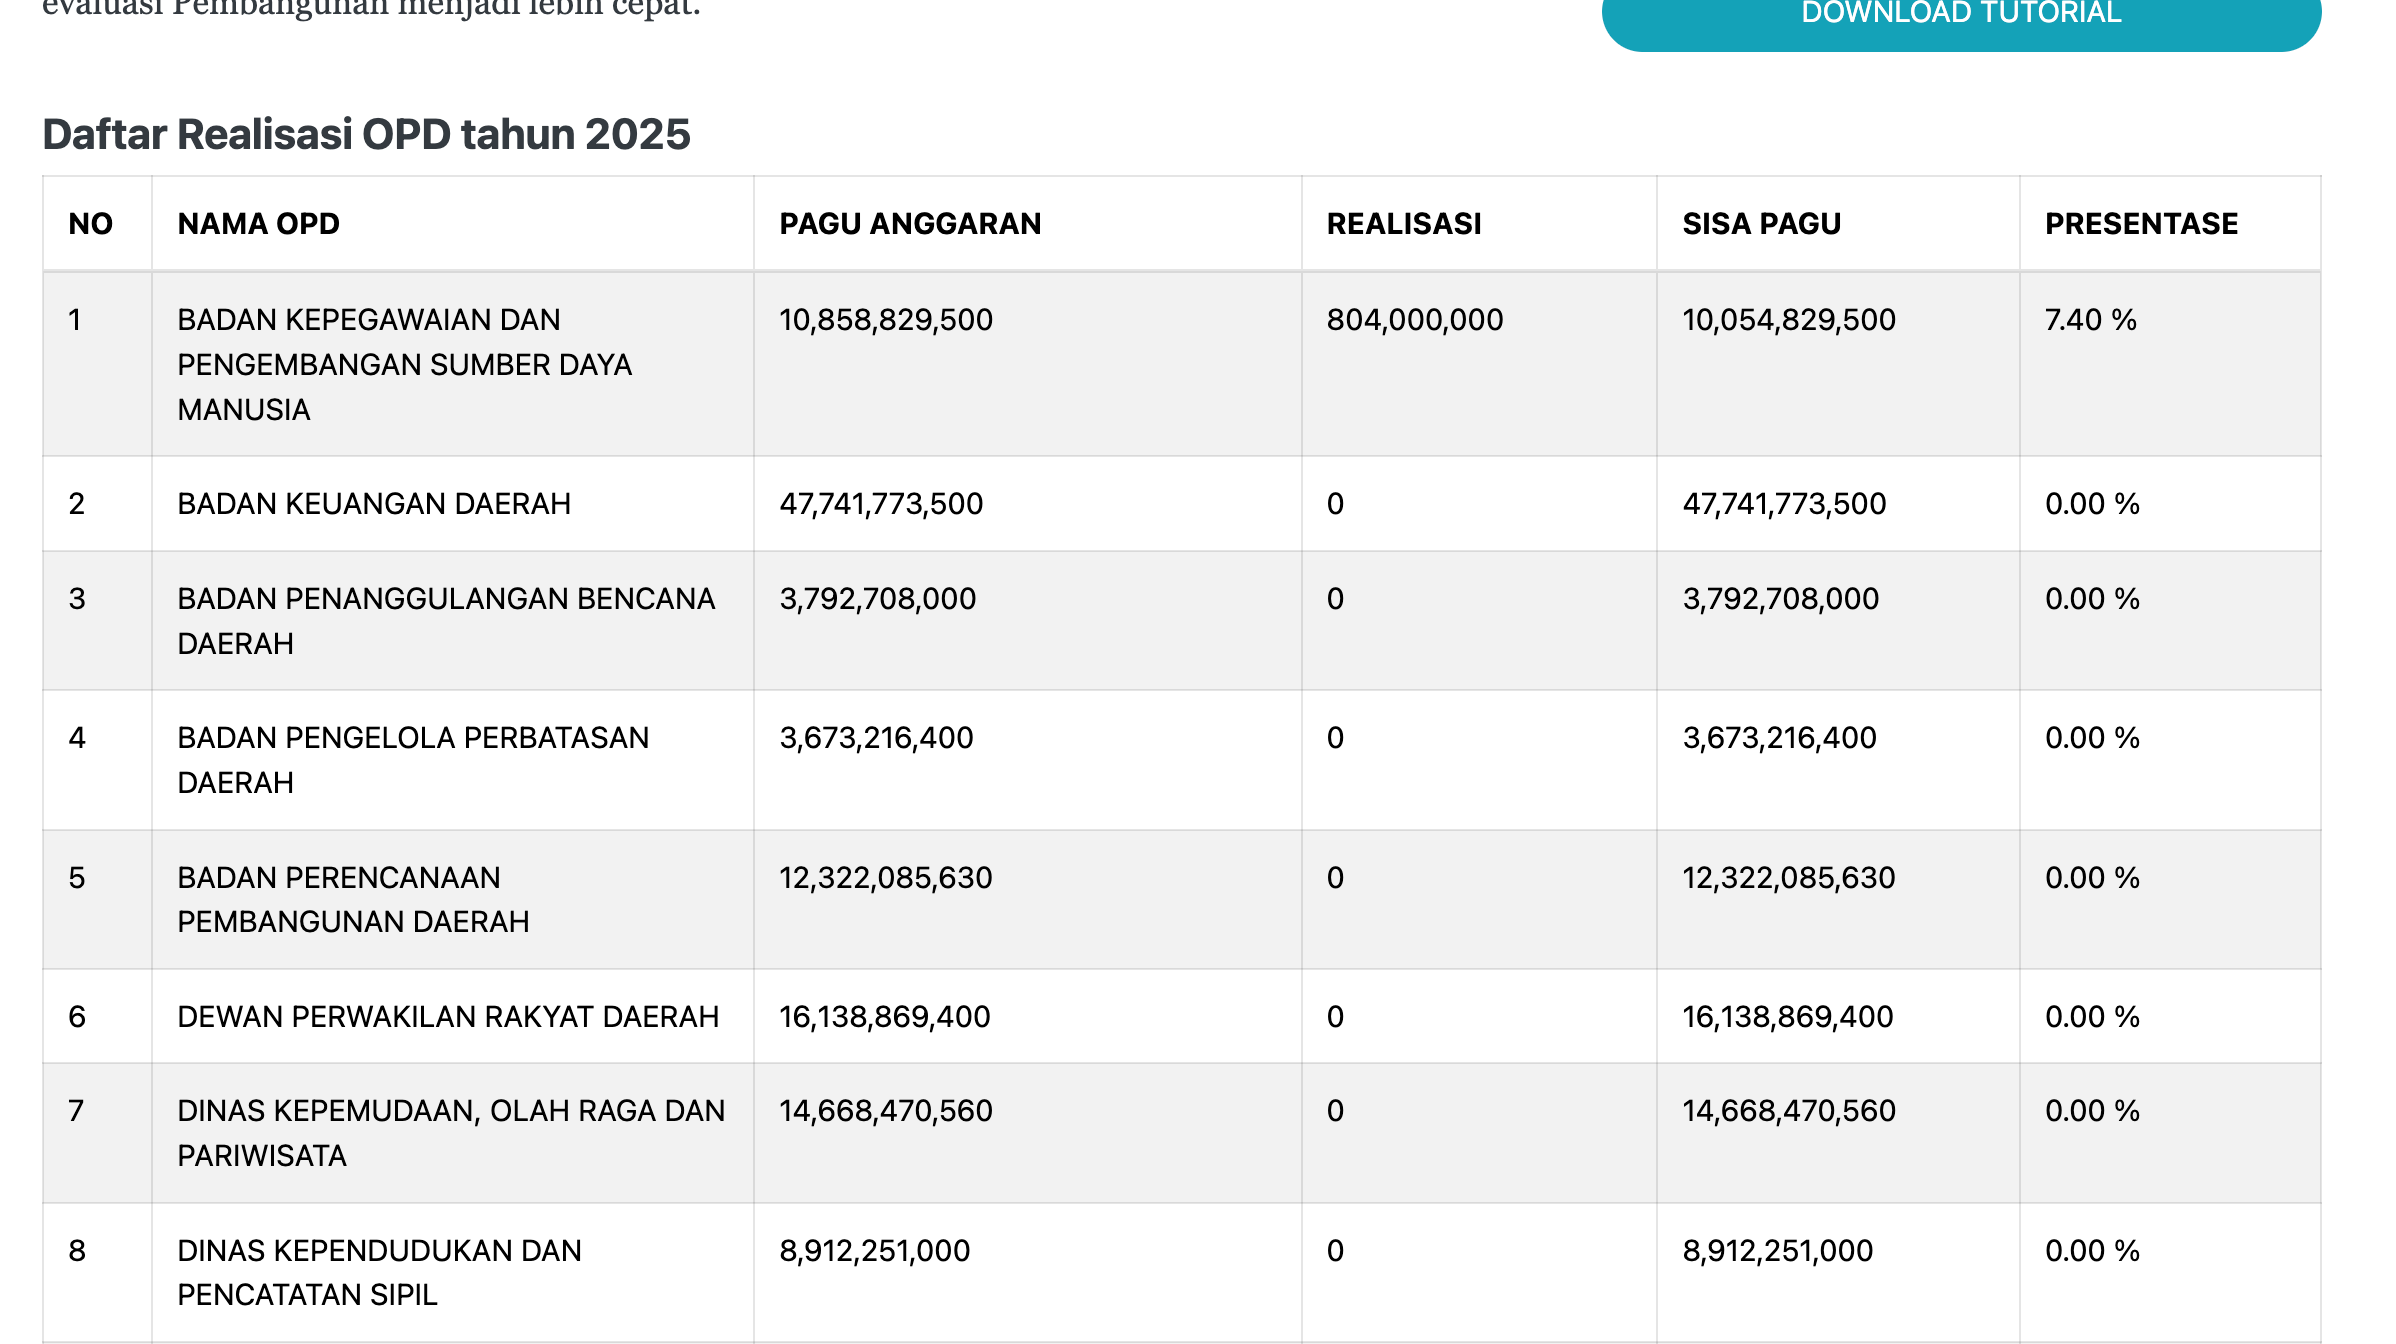Viewport: 2396px width, 1344px height.
Task: Click pagu value 47,741,773,500 in second column
Action: tap(881, 503)
